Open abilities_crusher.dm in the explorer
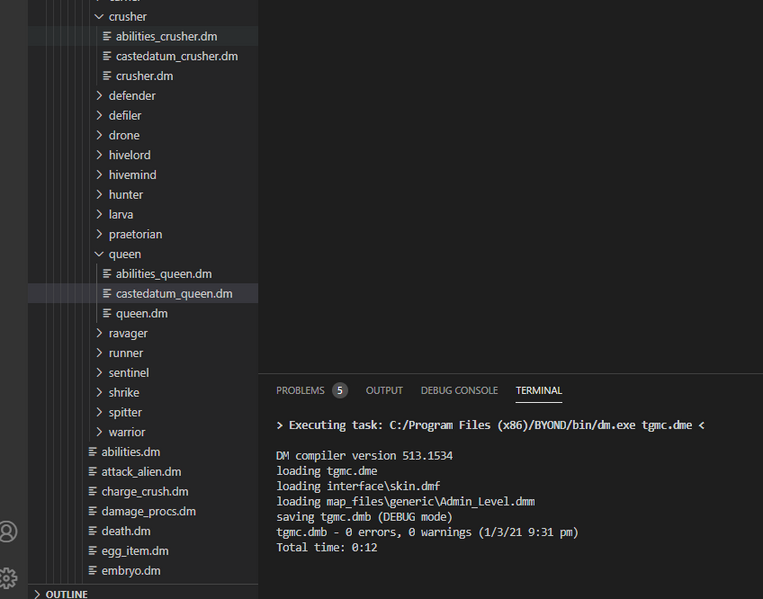The height and width of the screenshot is (599, 763). [166, 36]
